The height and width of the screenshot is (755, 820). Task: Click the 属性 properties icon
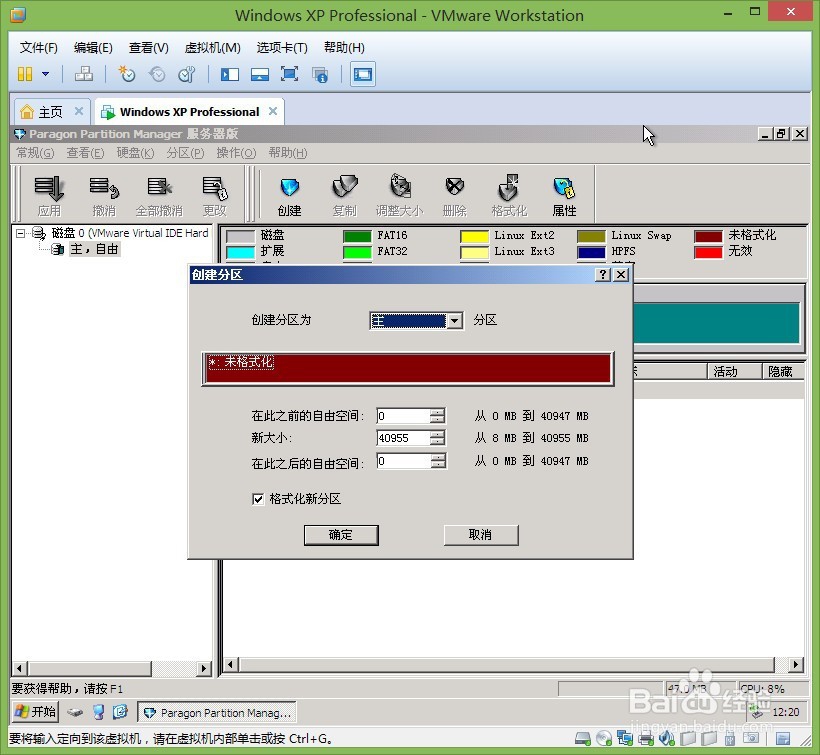coord(564,196)
